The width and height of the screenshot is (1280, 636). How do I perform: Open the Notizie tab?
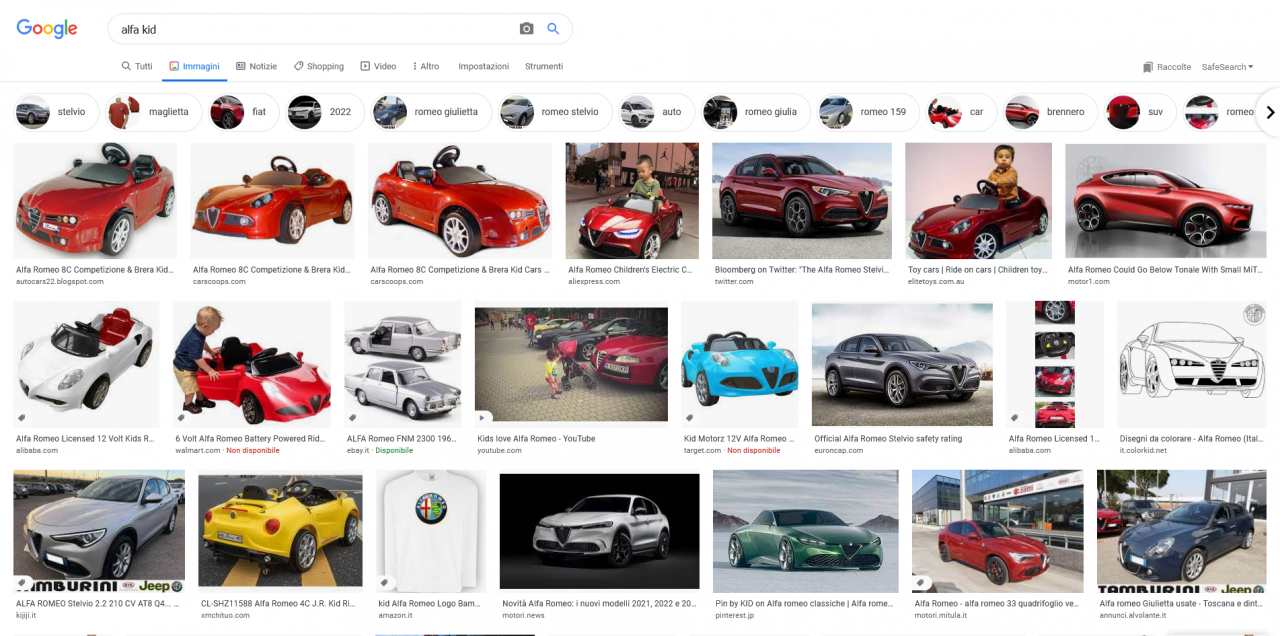(x=256, y=66)
